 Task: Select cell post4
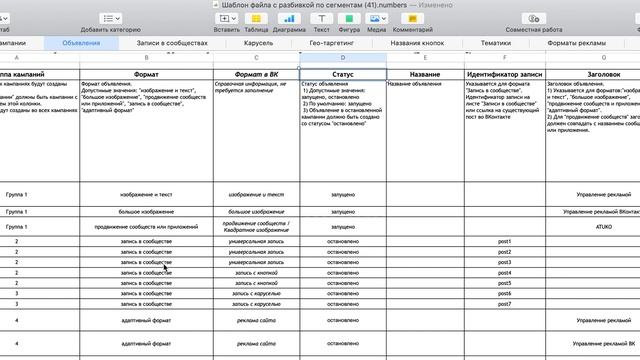click(x=504, y=273)
